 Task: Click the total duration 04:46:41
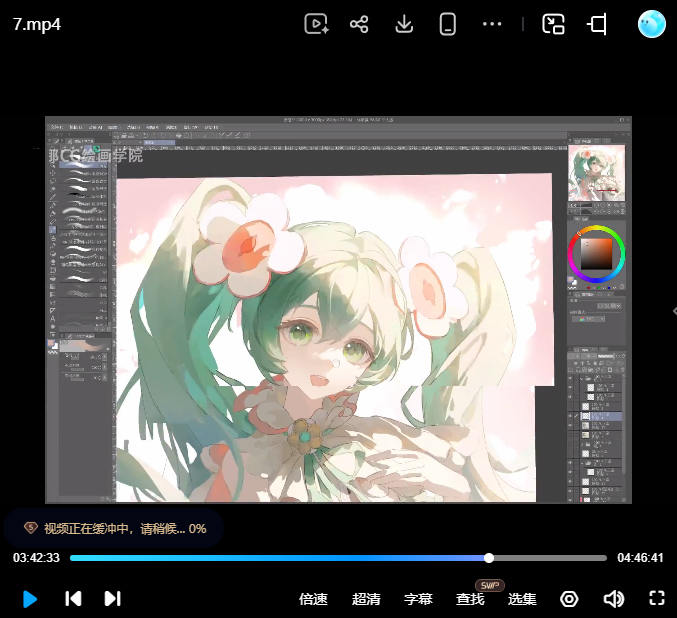640,558
